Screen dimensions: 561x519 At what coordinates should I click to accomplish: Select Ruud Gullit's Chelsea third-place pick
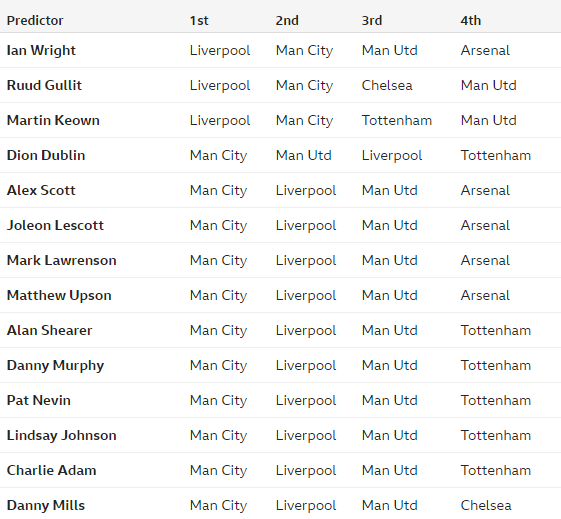(387, 85)
